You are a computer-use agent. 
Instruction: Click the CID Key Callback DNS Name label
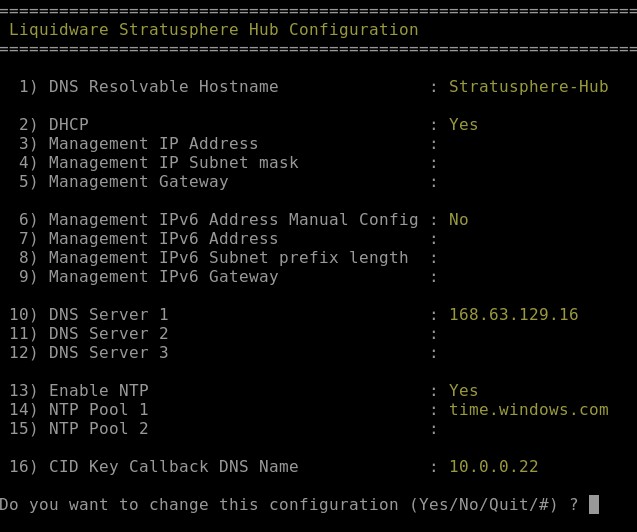[173, 467]
